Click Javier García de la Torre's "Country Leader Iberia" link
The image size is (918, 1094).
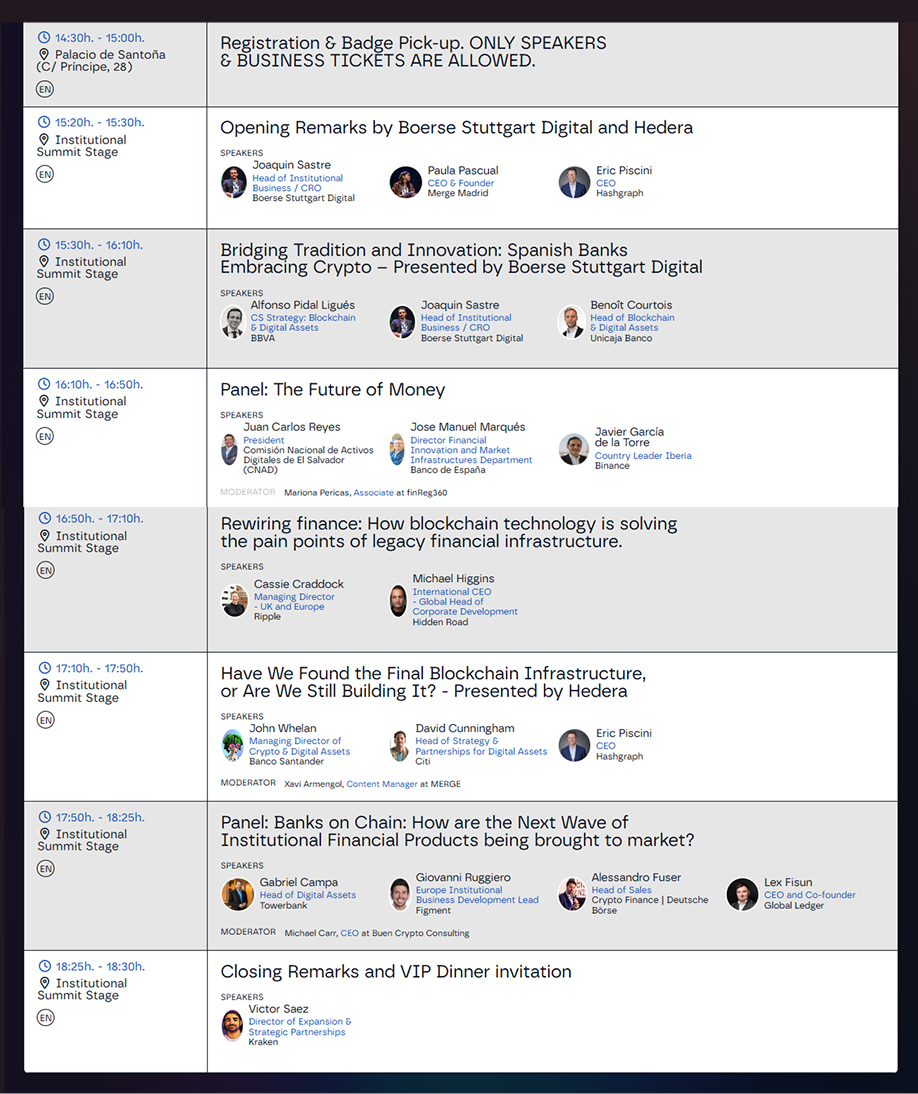(643, 456)
